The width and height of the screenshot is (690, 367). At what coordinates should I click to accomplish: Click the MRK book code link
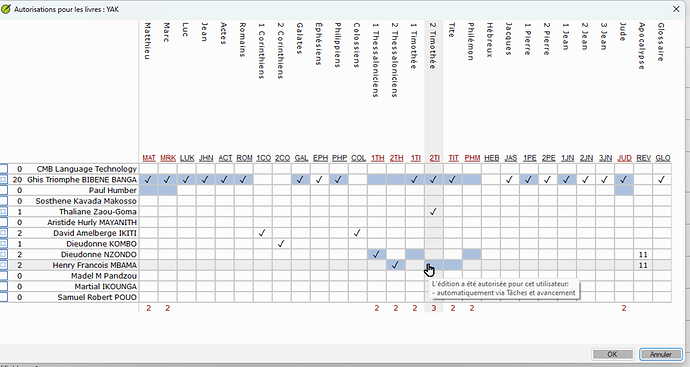tap(168, 158)
